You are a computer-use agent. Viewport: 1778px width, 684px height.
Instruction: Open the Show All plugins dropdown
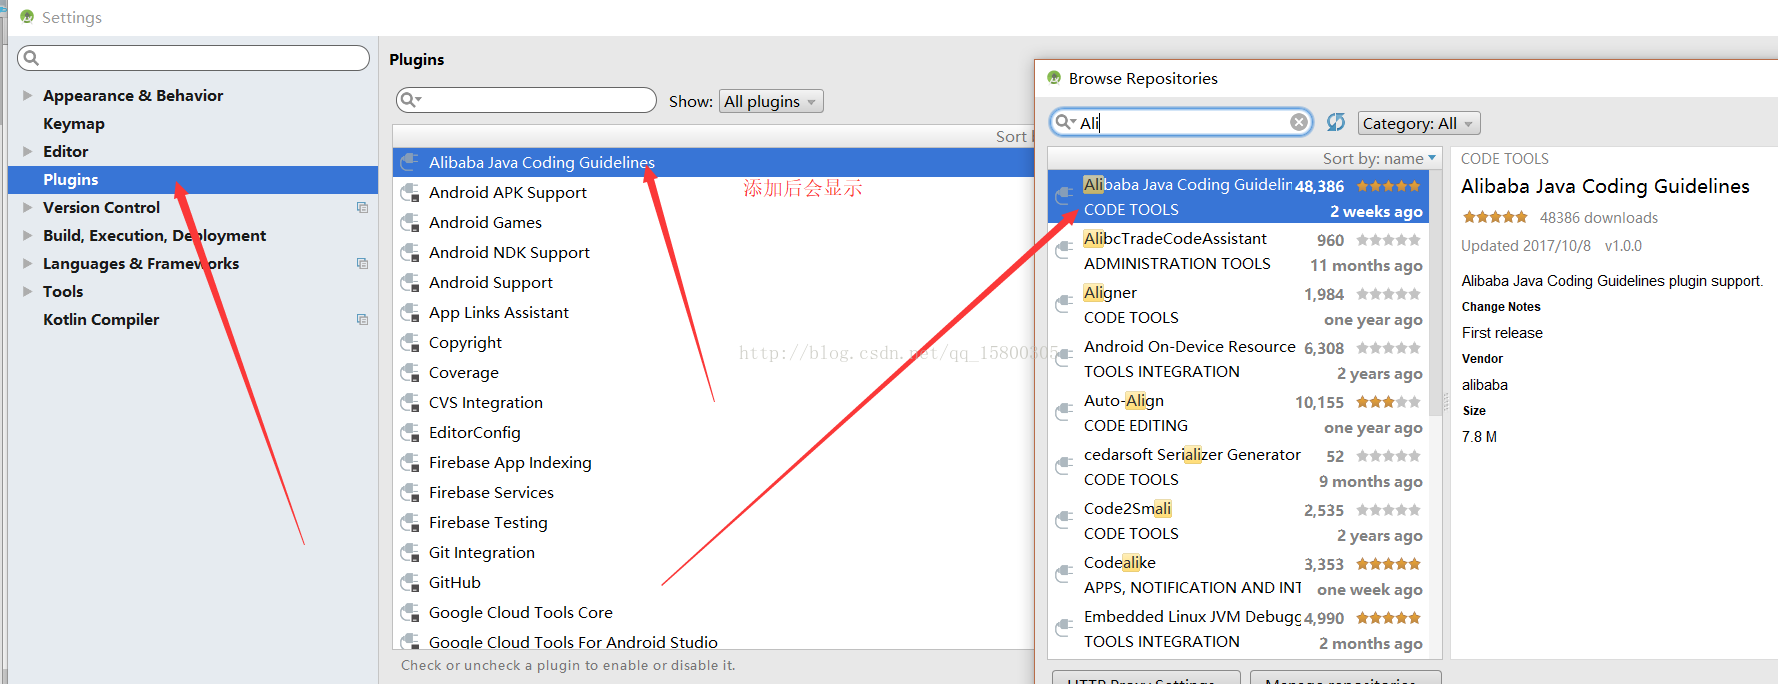[771, 101]
